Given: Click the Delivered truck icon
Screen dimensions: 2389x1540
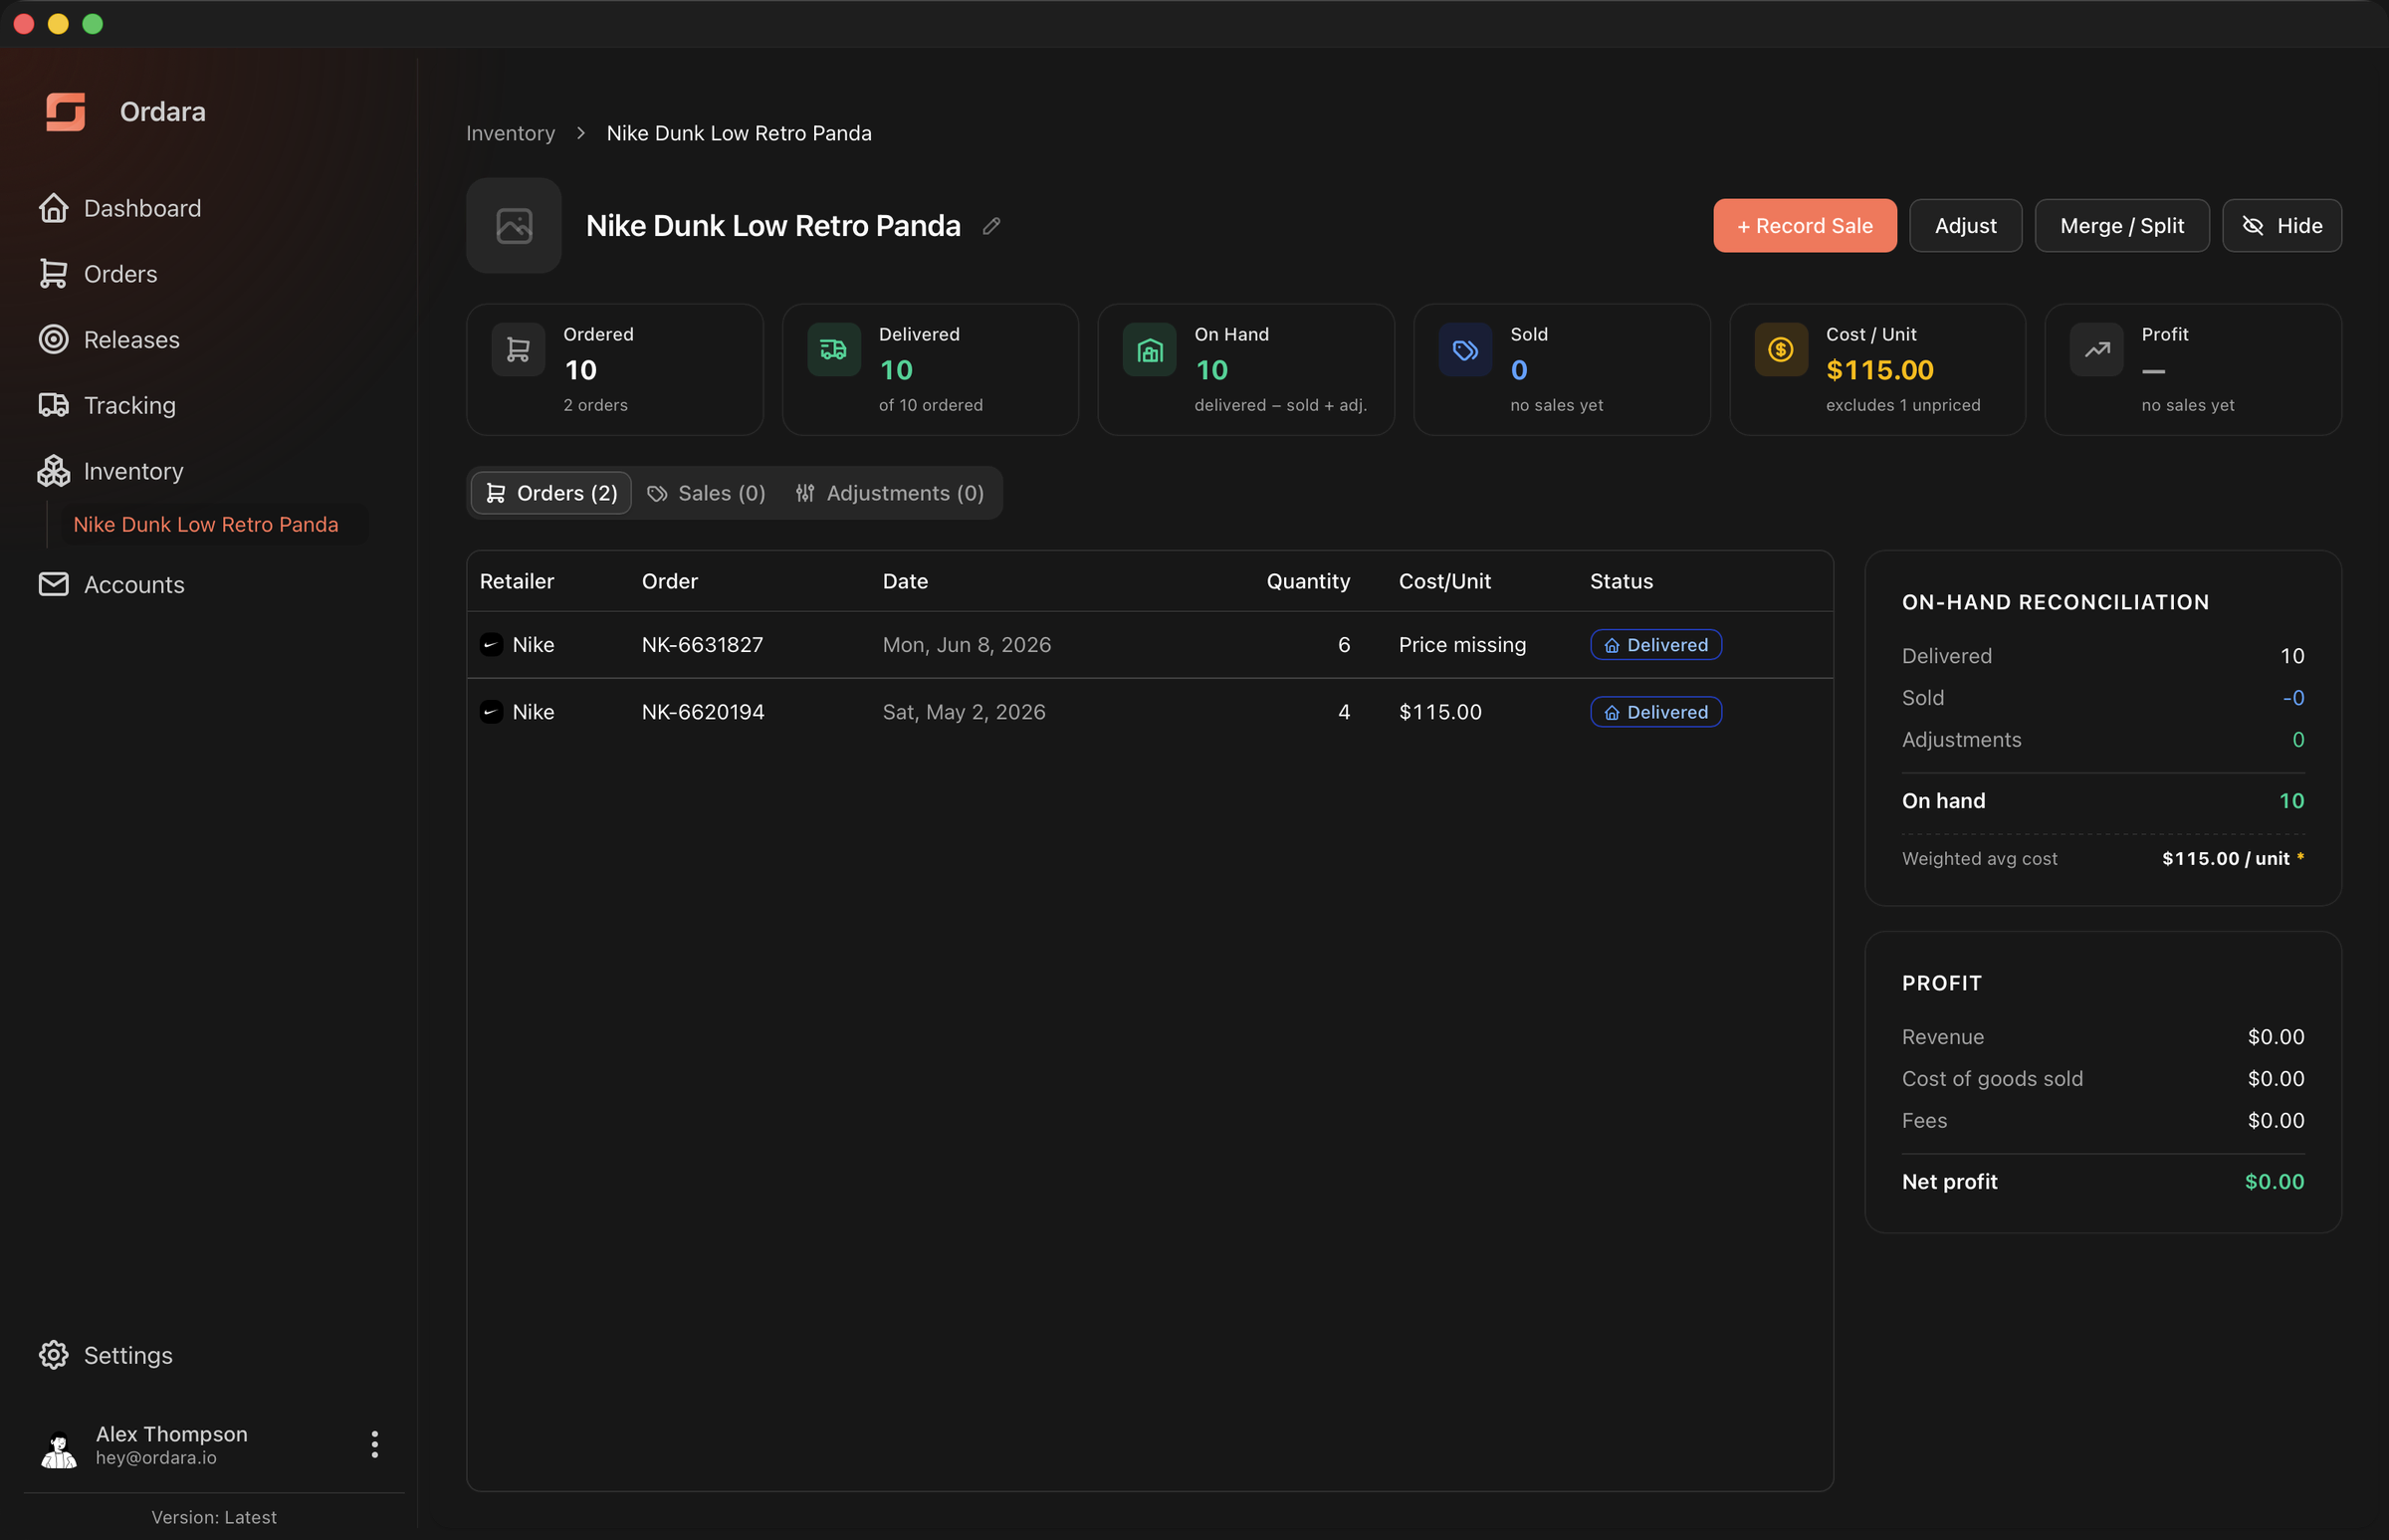Looking at the screenshot, I should (x=834, y=350).
